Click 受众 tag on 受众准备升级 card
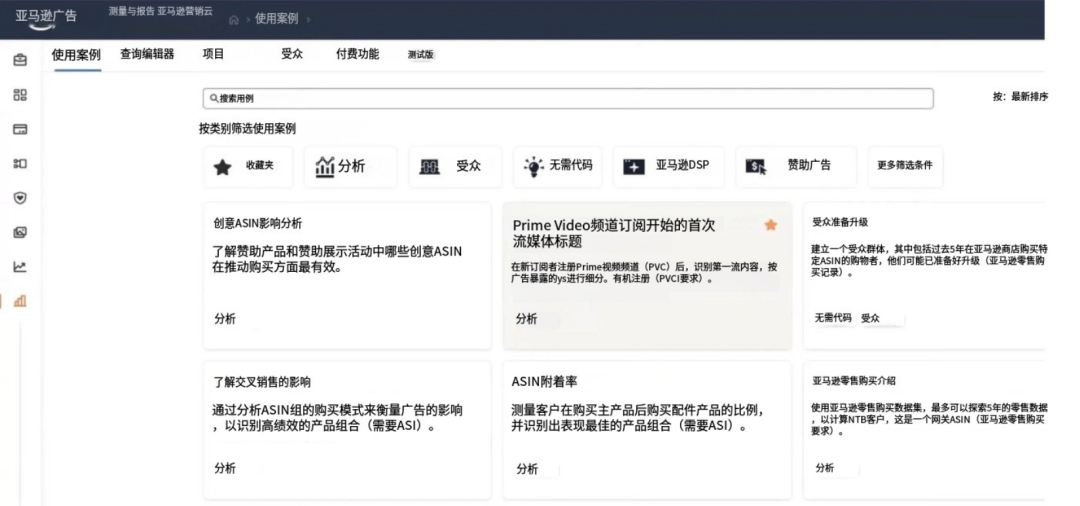The width and height of the screenshot is (1080, 506). [871, 318]
